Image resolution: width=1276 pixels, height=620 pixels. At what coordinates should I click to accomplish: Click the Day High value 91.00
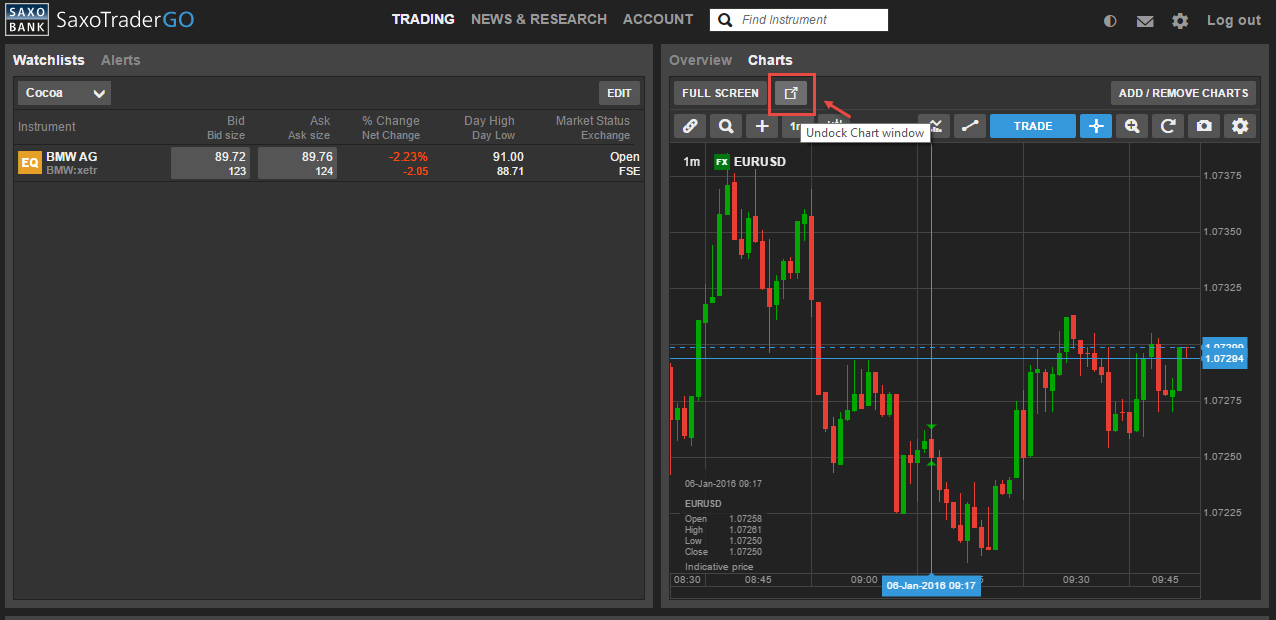(508, 157)
